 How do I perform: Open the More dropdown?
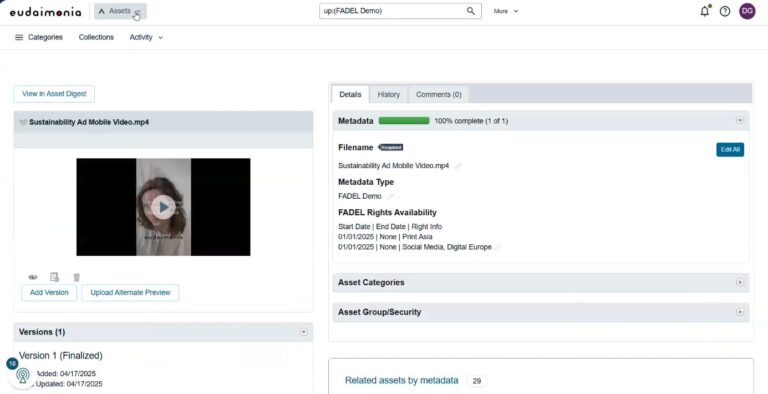click(x=505, y=11)
